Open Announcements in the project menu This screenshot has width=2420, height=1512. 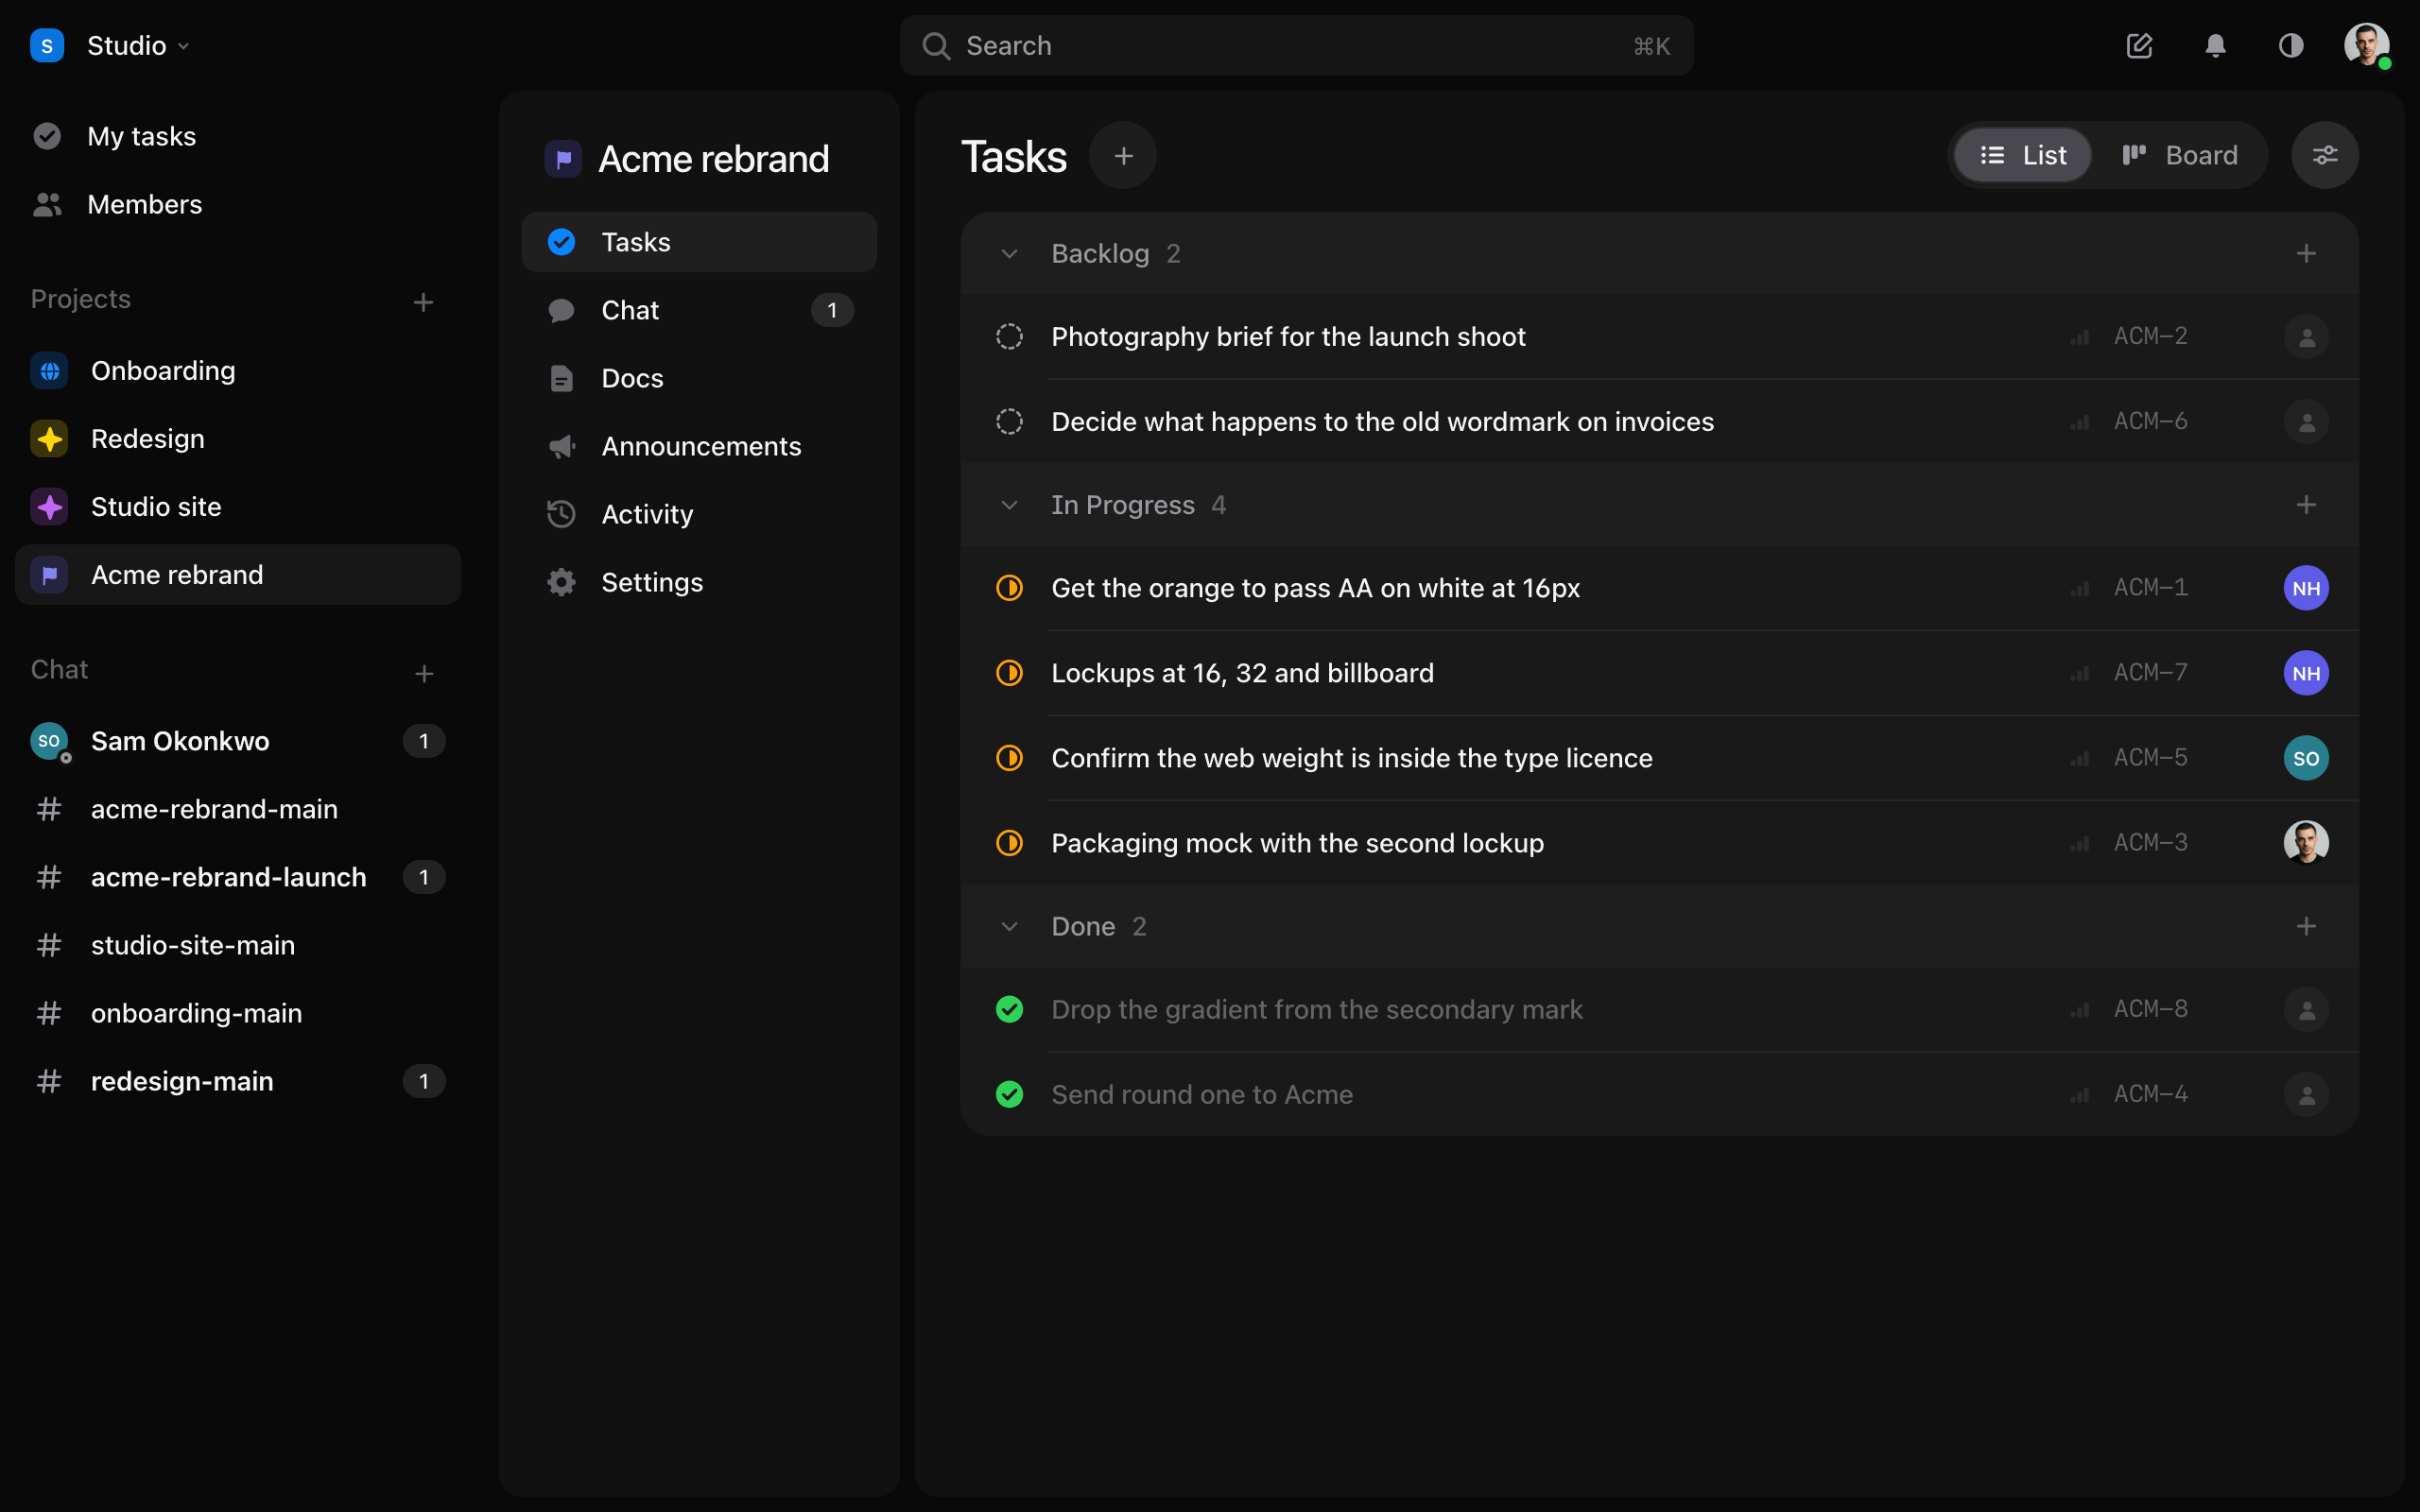tap(699, 446)
